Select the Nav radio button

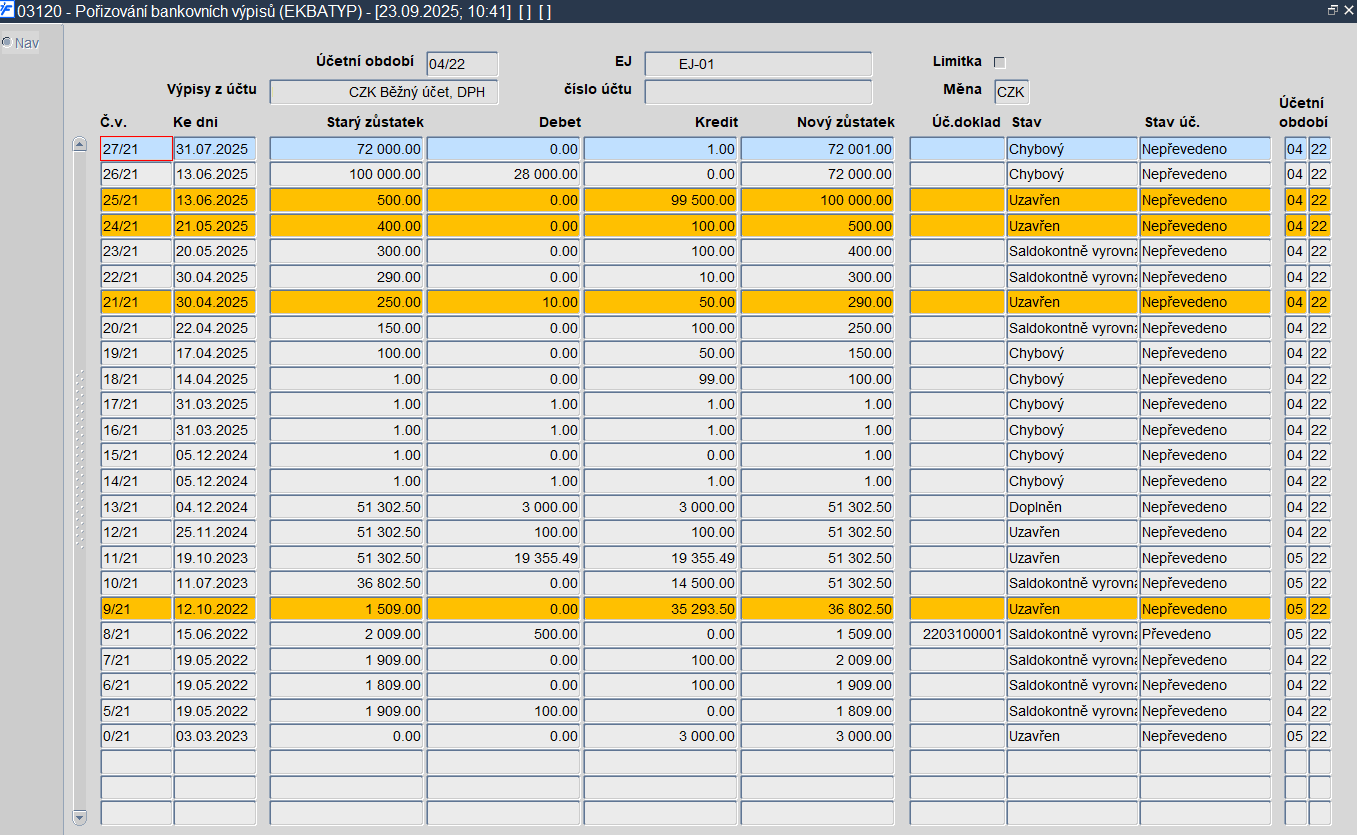(7, 43)
